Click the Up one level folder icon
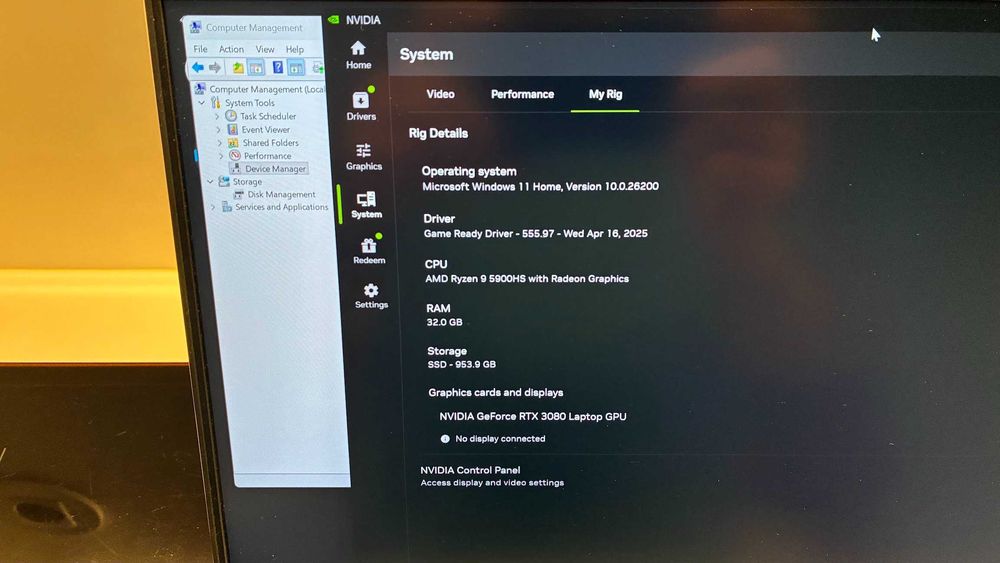1000x563 pixels. point(238,68)
